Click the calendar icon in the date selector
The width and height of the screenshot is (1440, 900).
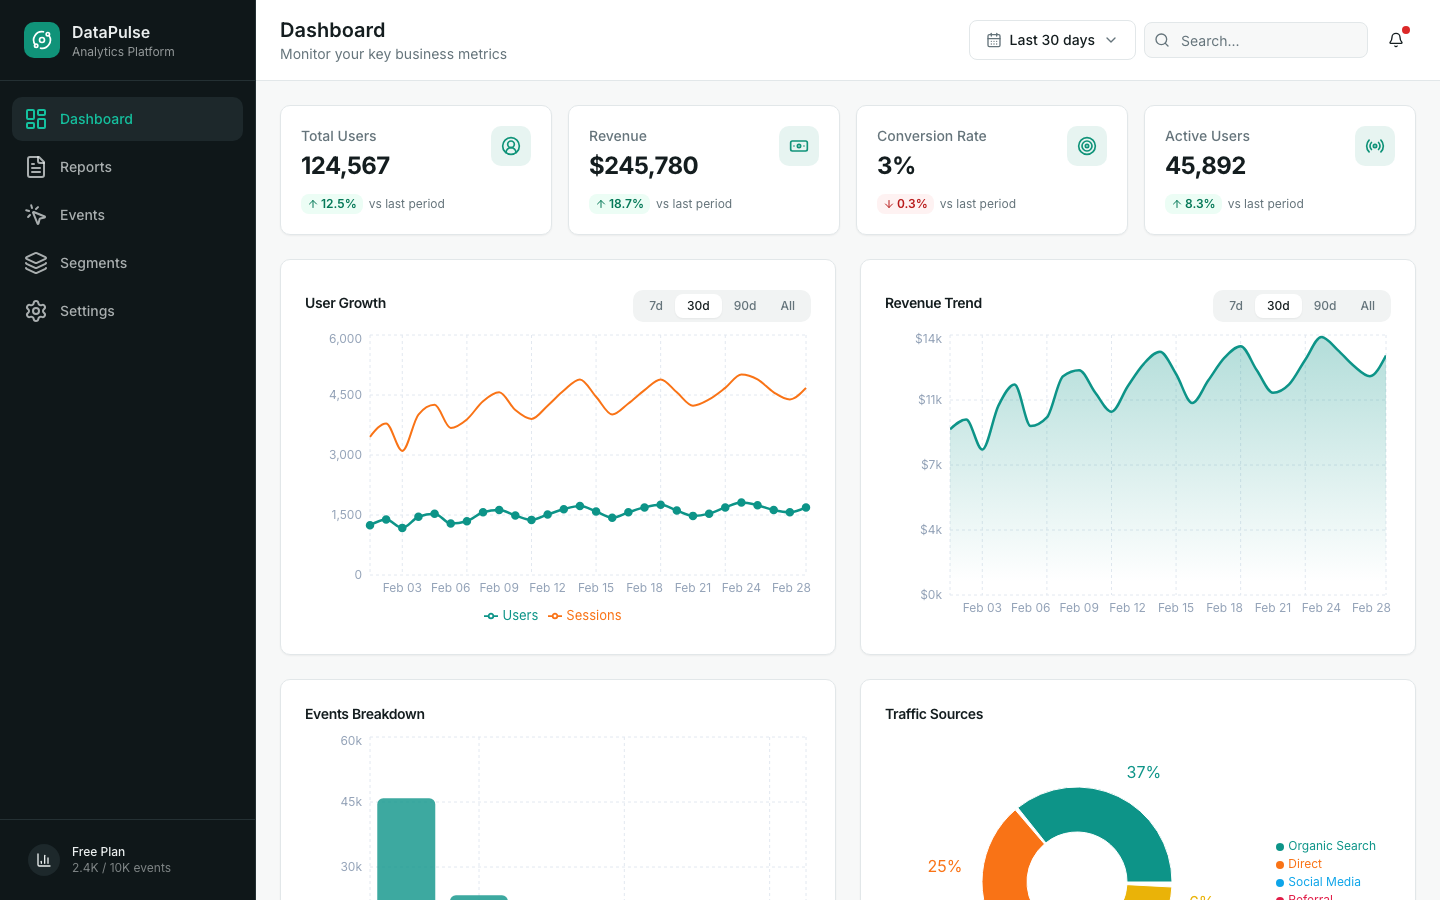click(994, 40)
